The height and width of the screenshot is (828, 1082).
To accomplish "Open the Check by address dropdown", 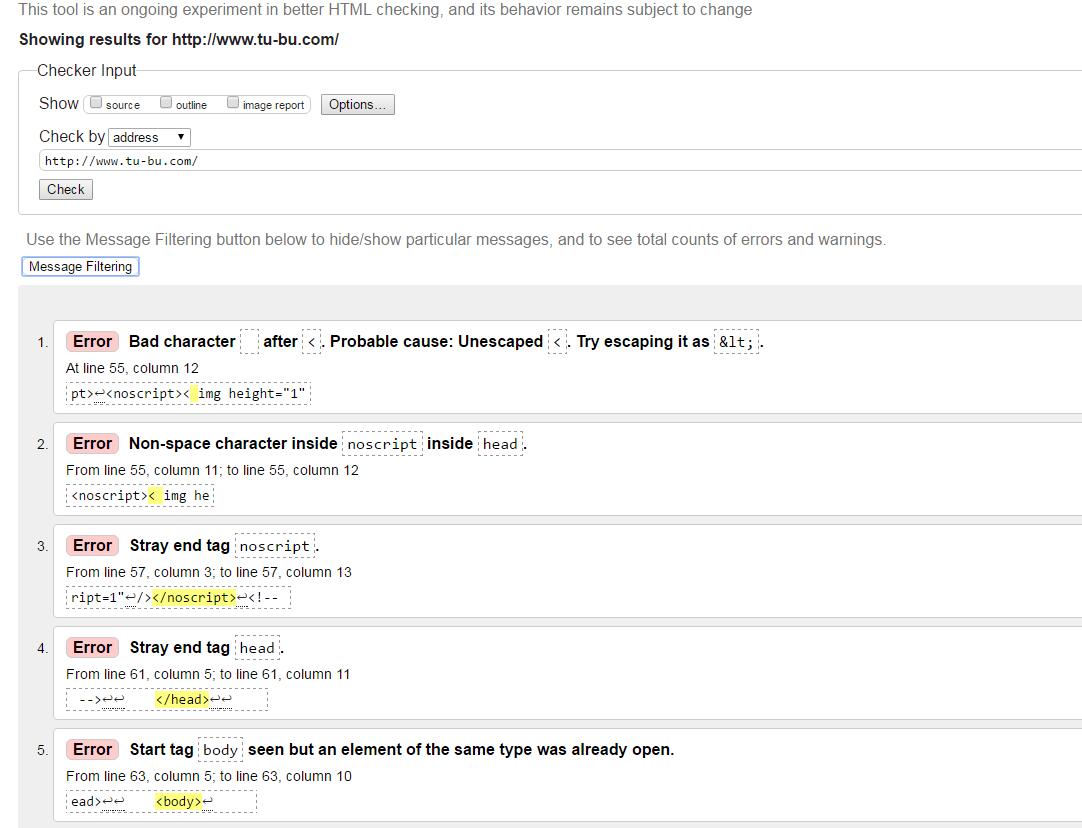I will pyautogui.click(x=149, y=137).
